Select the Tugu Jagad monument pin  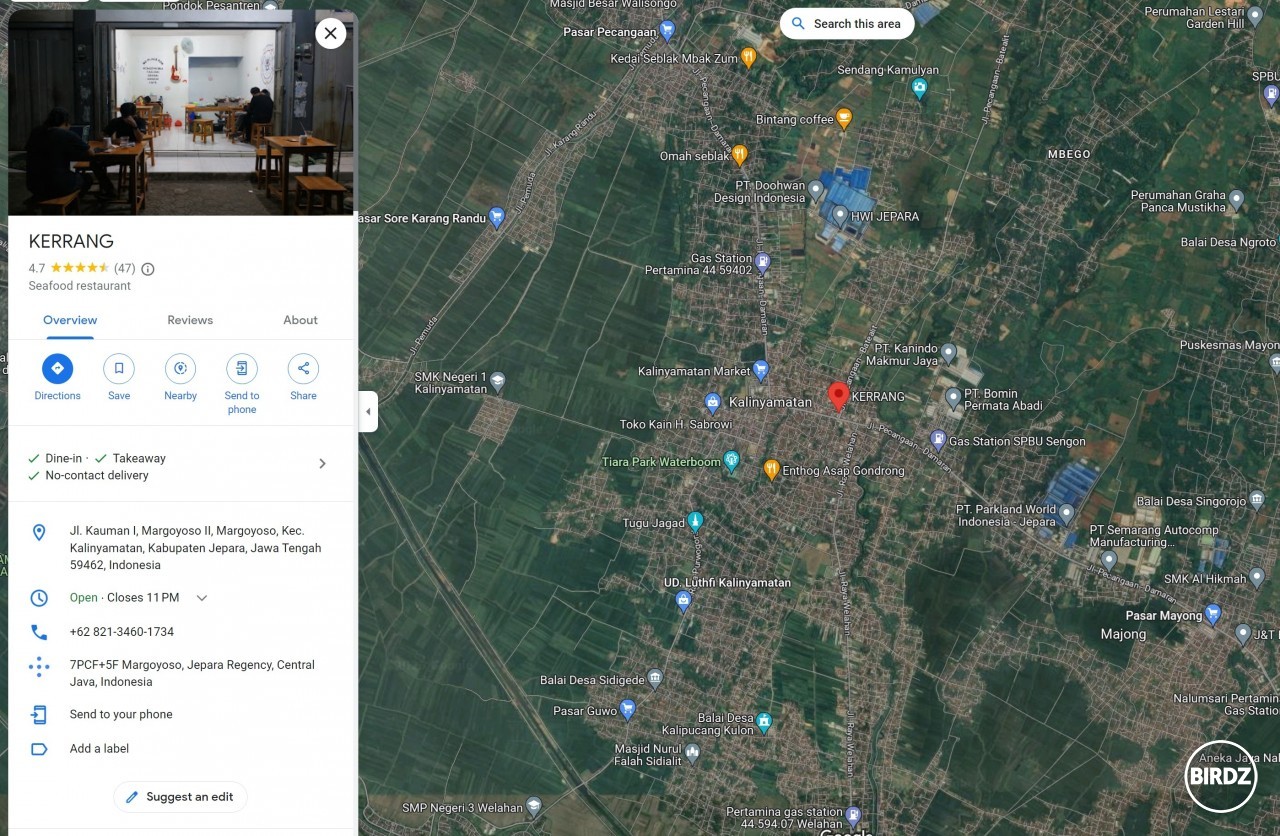click(x=695, y=522)
